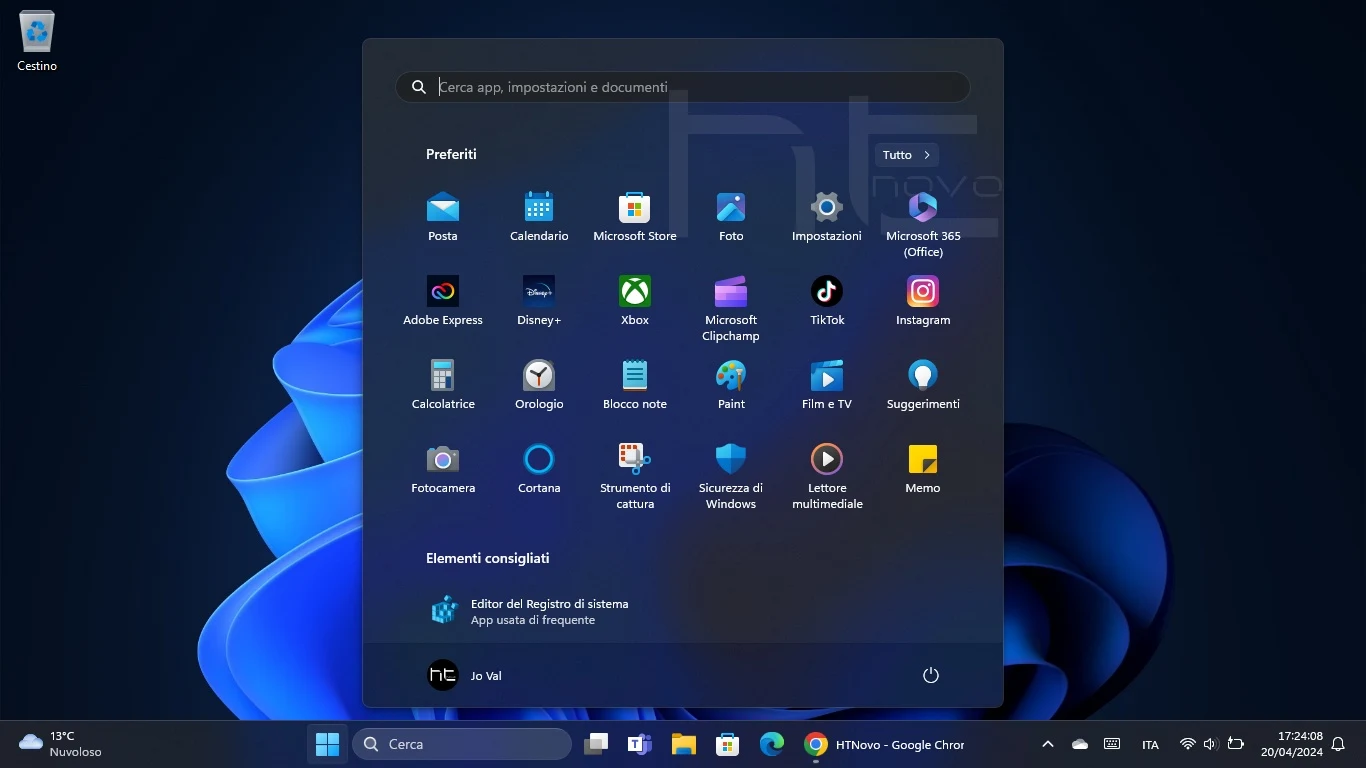Screen dimensions: 1366x768
Task: Open Memo sticky notes
Action: (923, 469)
